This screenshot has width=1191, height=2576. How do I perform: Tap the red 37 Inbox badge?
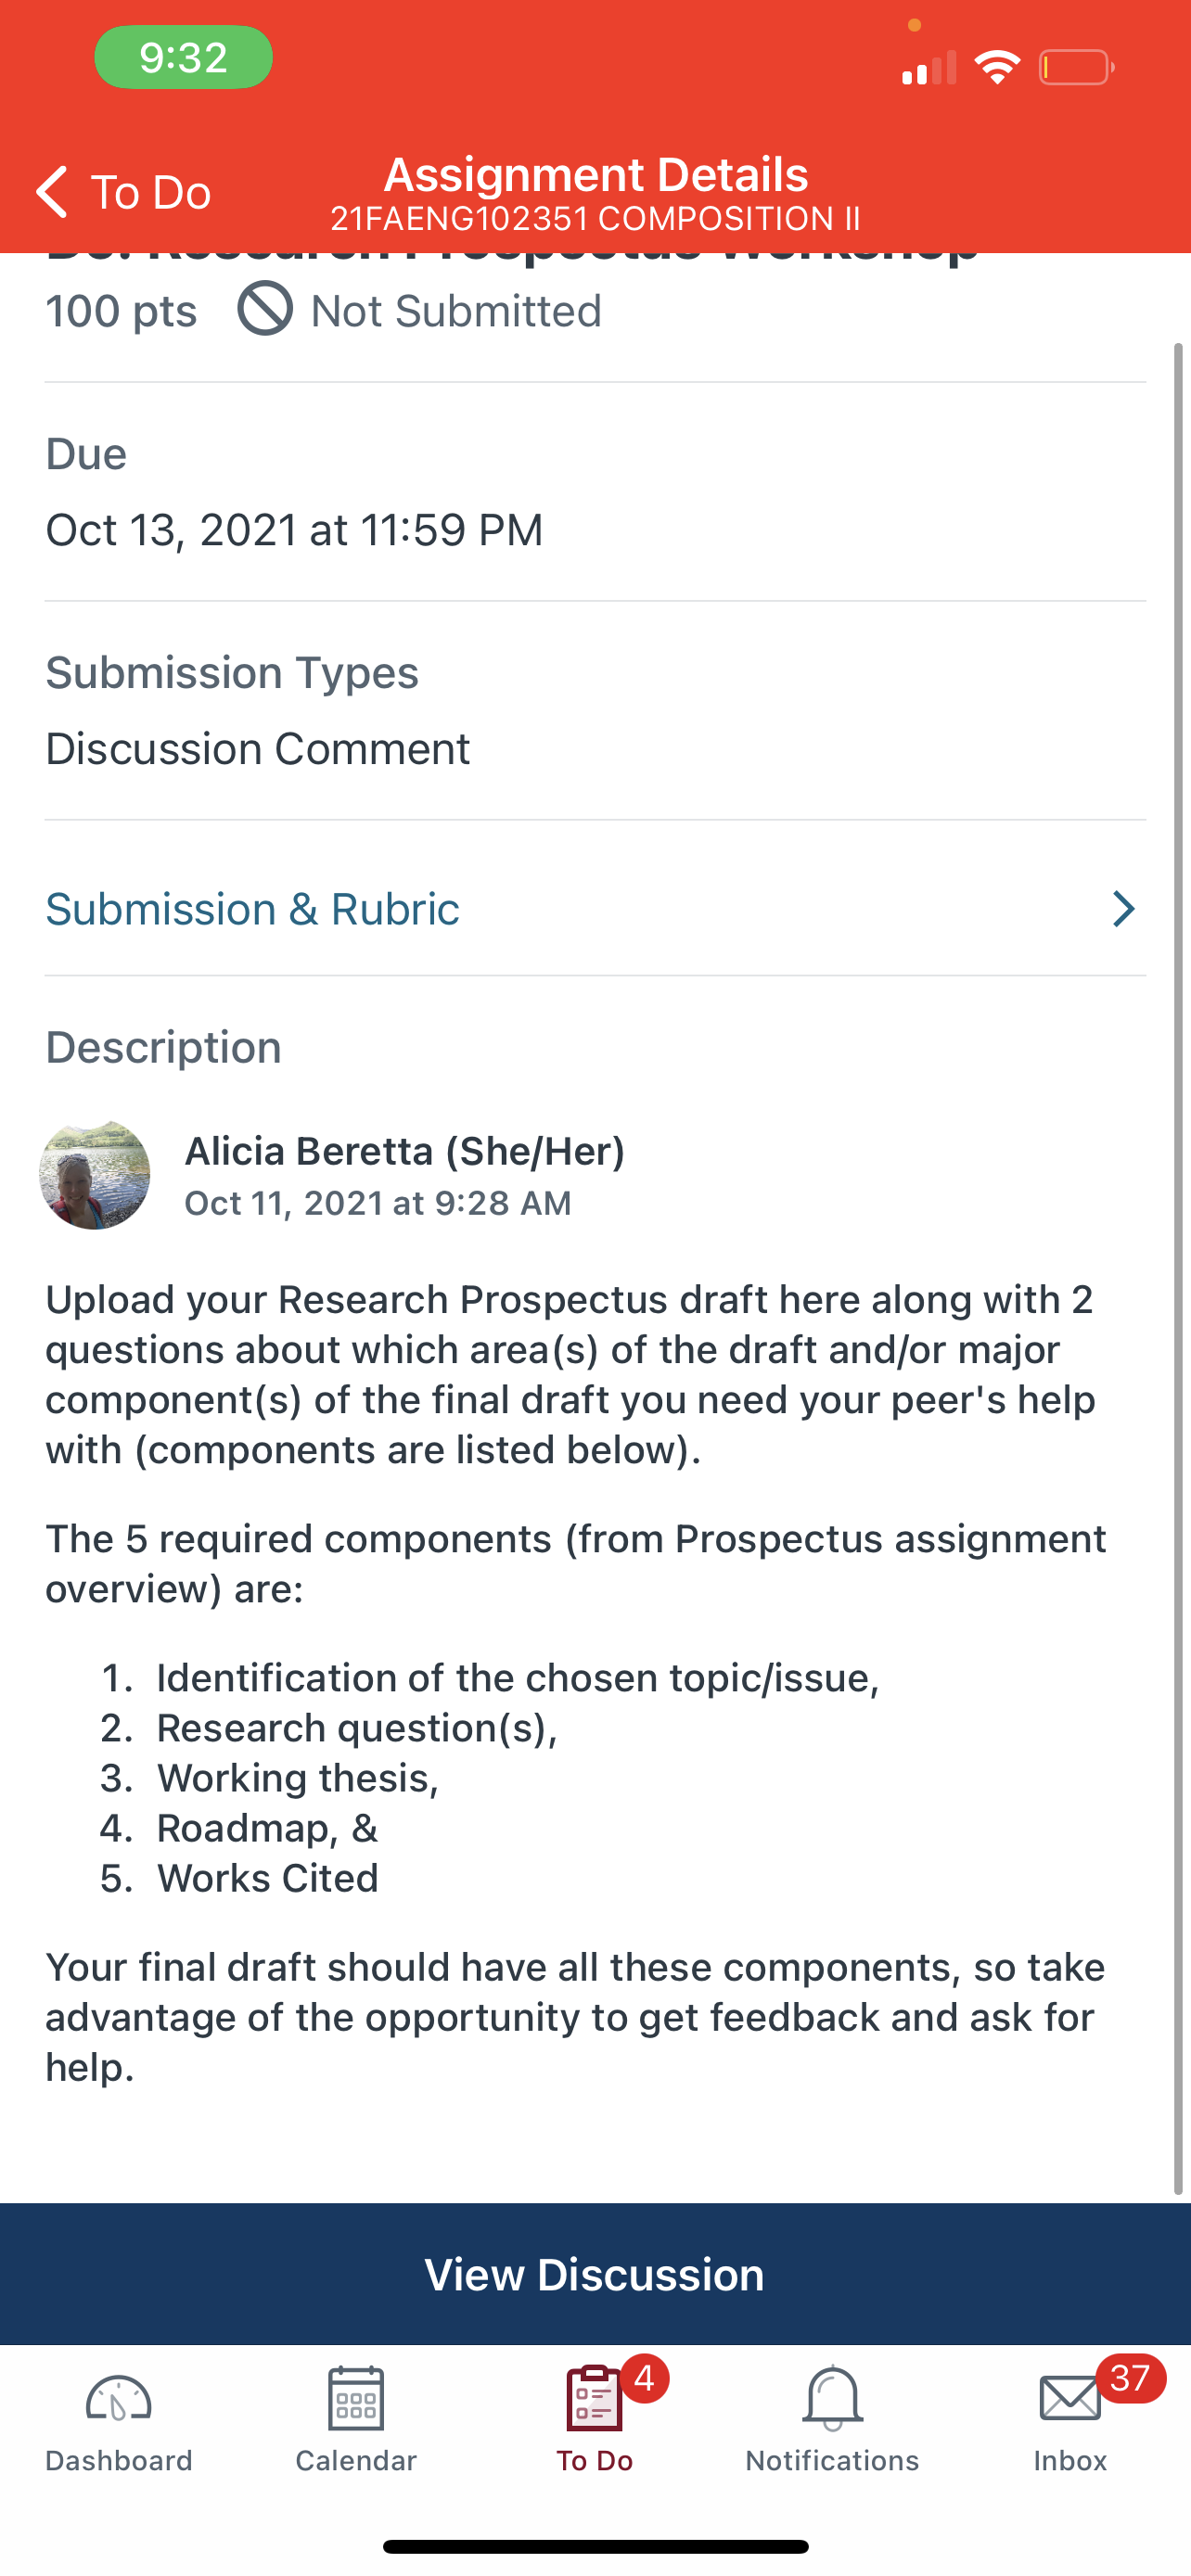[1130, 2378]
